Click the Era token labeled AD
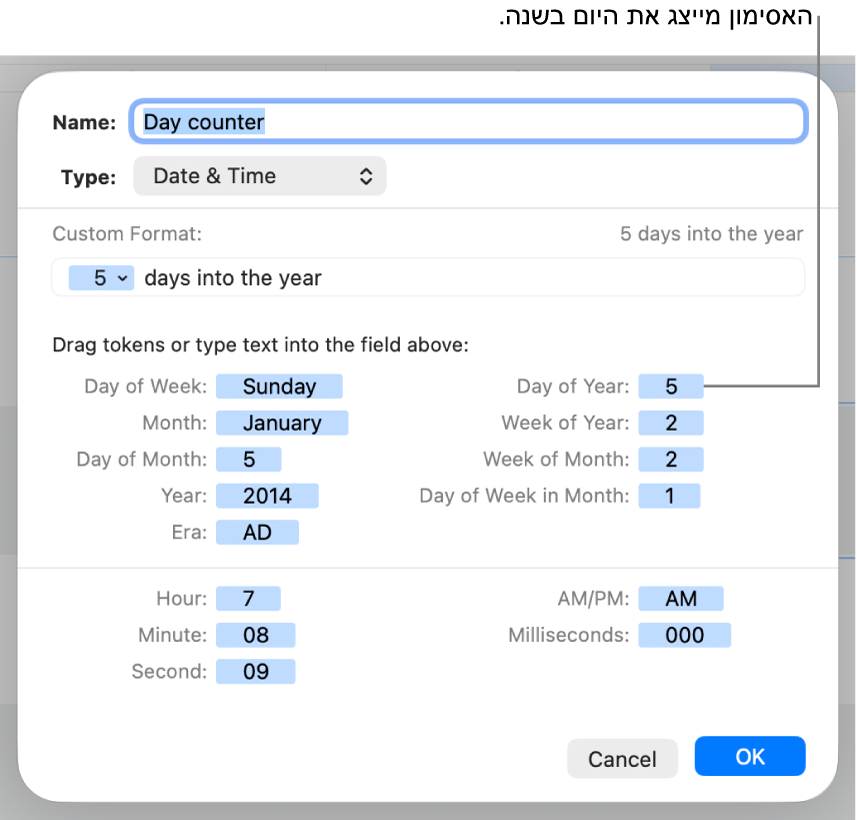This screenshot has width=857, height=820. click(x=257, y=531)
